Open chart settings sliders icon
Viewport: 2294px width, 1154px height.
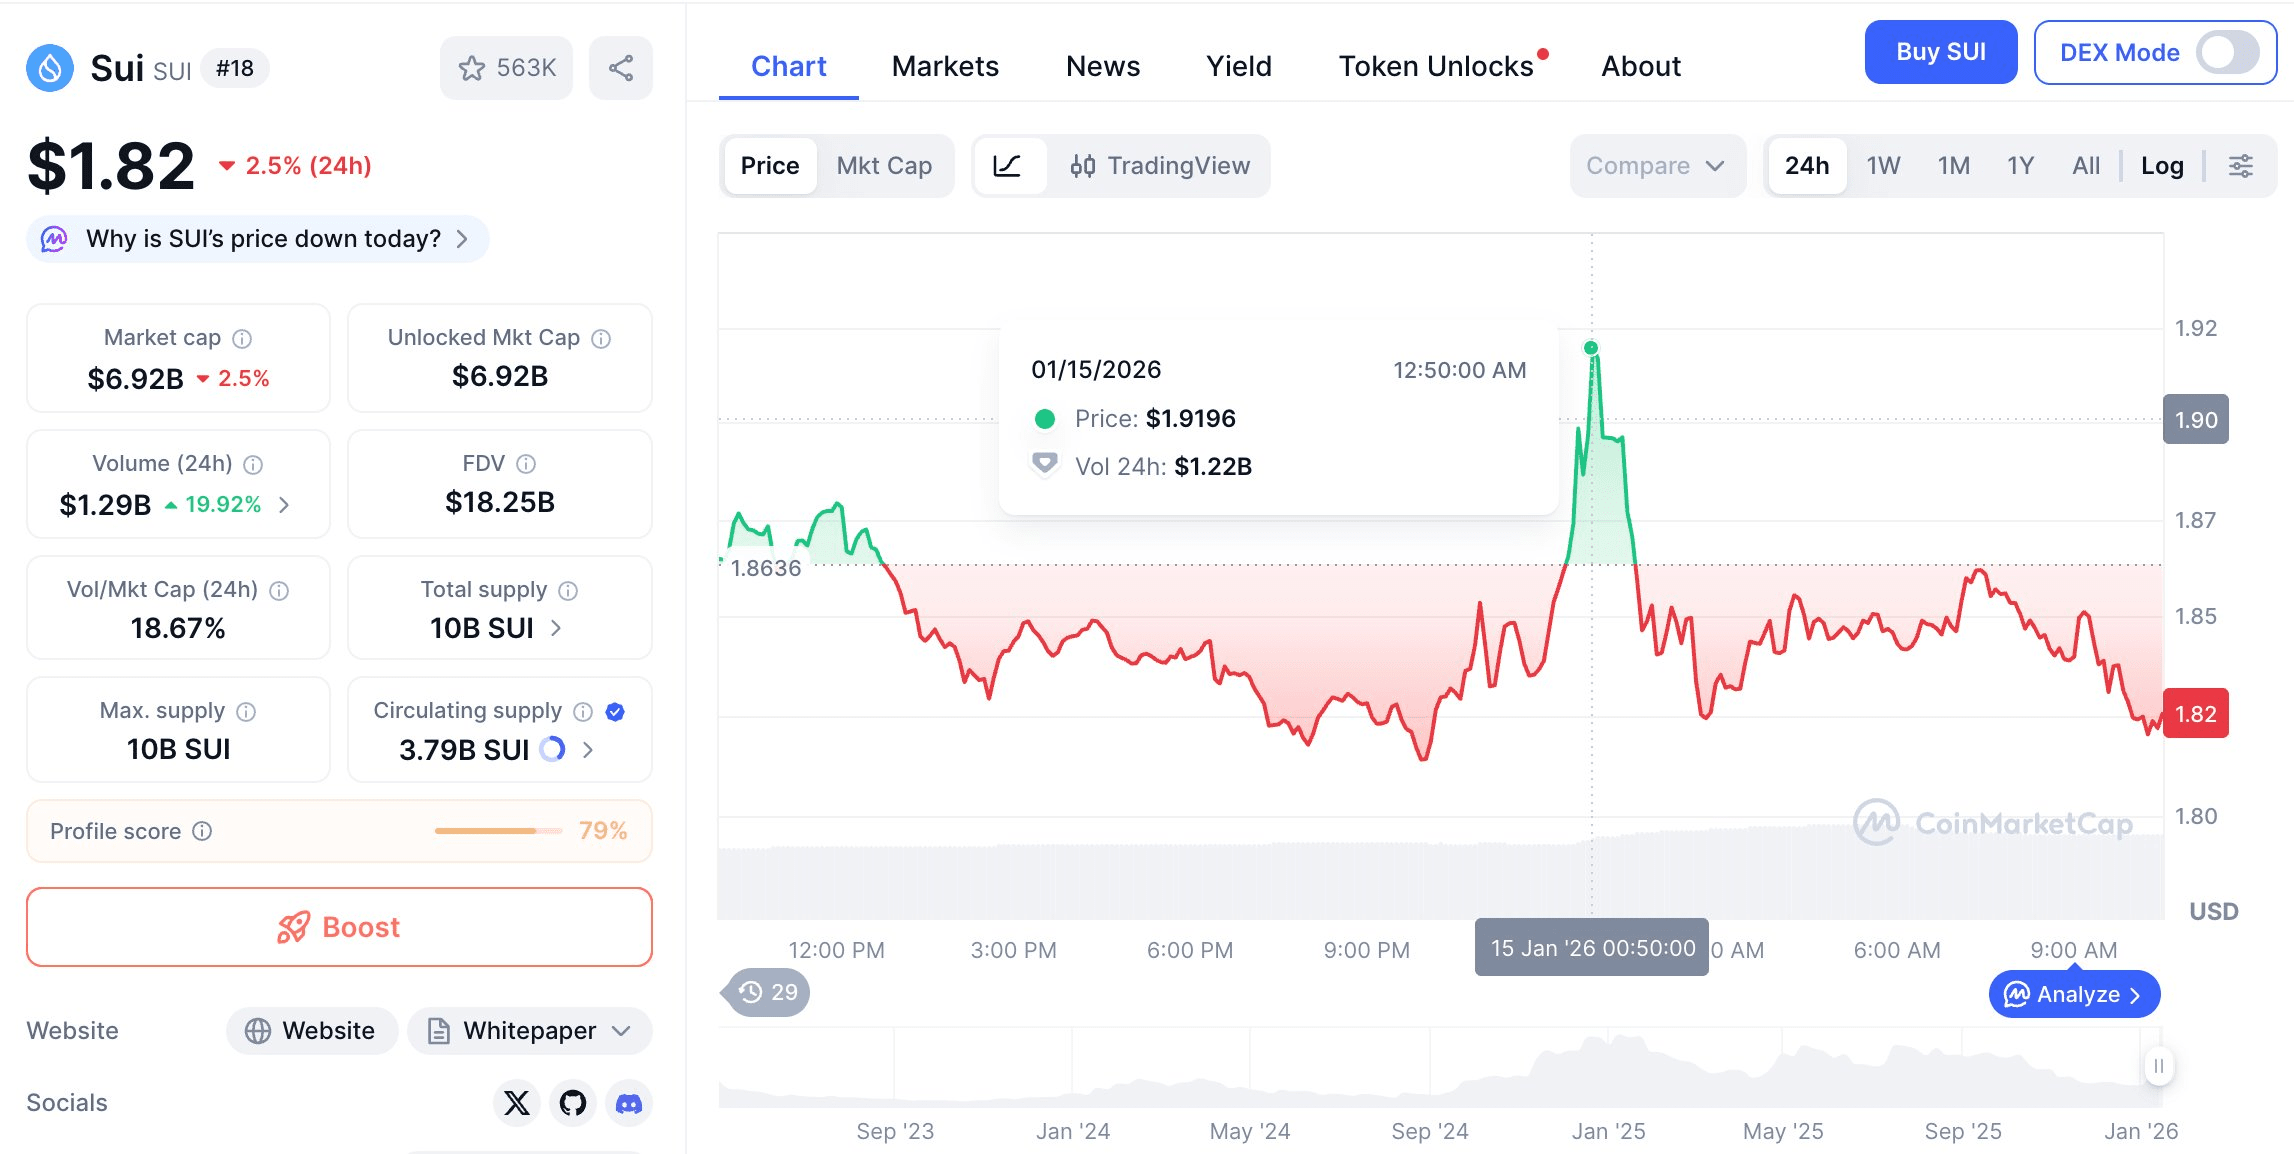pos(2241,166)
